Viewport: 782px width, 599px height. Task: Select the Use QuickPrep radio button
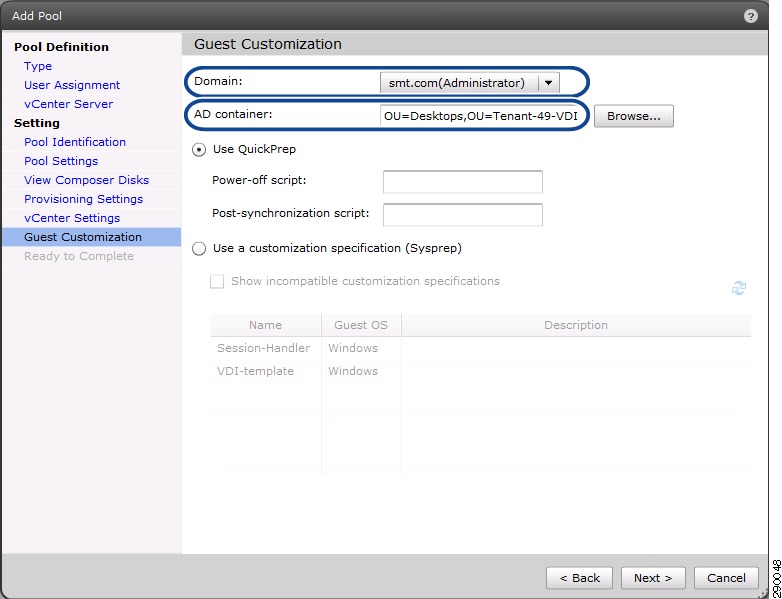(x=199, y=150)
